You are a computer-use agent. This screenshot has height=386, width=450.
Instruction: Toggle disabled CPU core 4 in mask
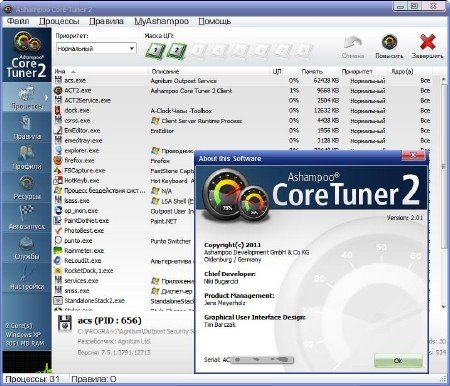218,51
